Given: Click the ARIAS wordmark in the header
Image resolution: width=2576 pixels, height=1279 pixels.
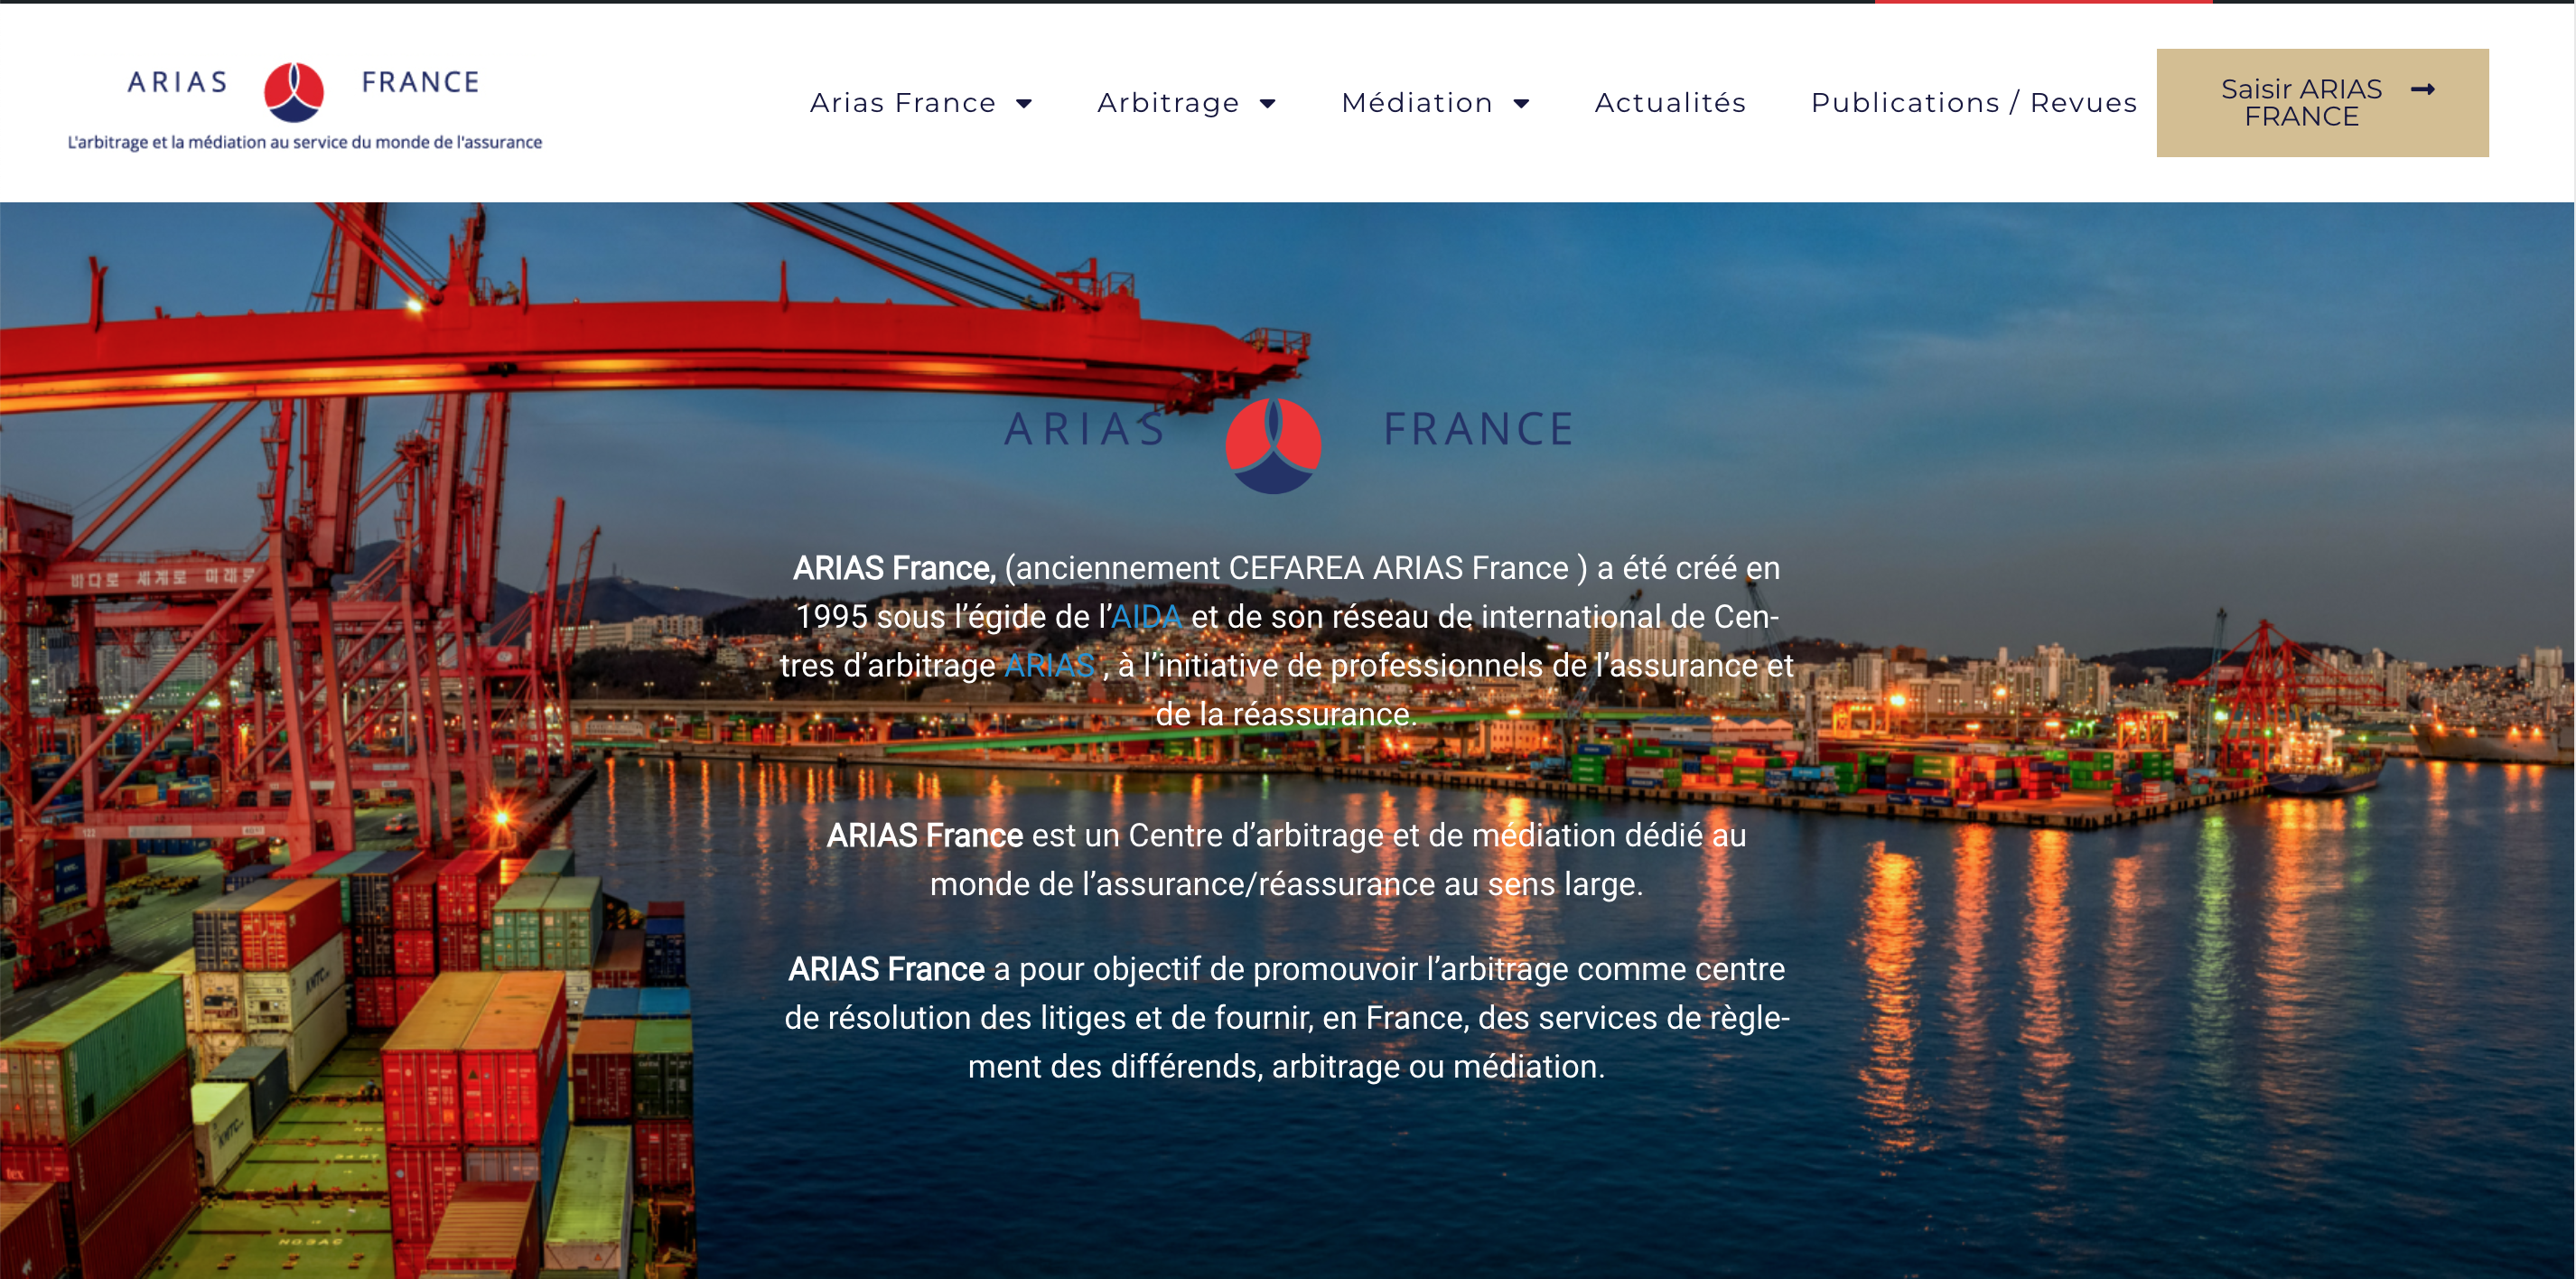Looking at the screenshot, I should pos(178,82).
